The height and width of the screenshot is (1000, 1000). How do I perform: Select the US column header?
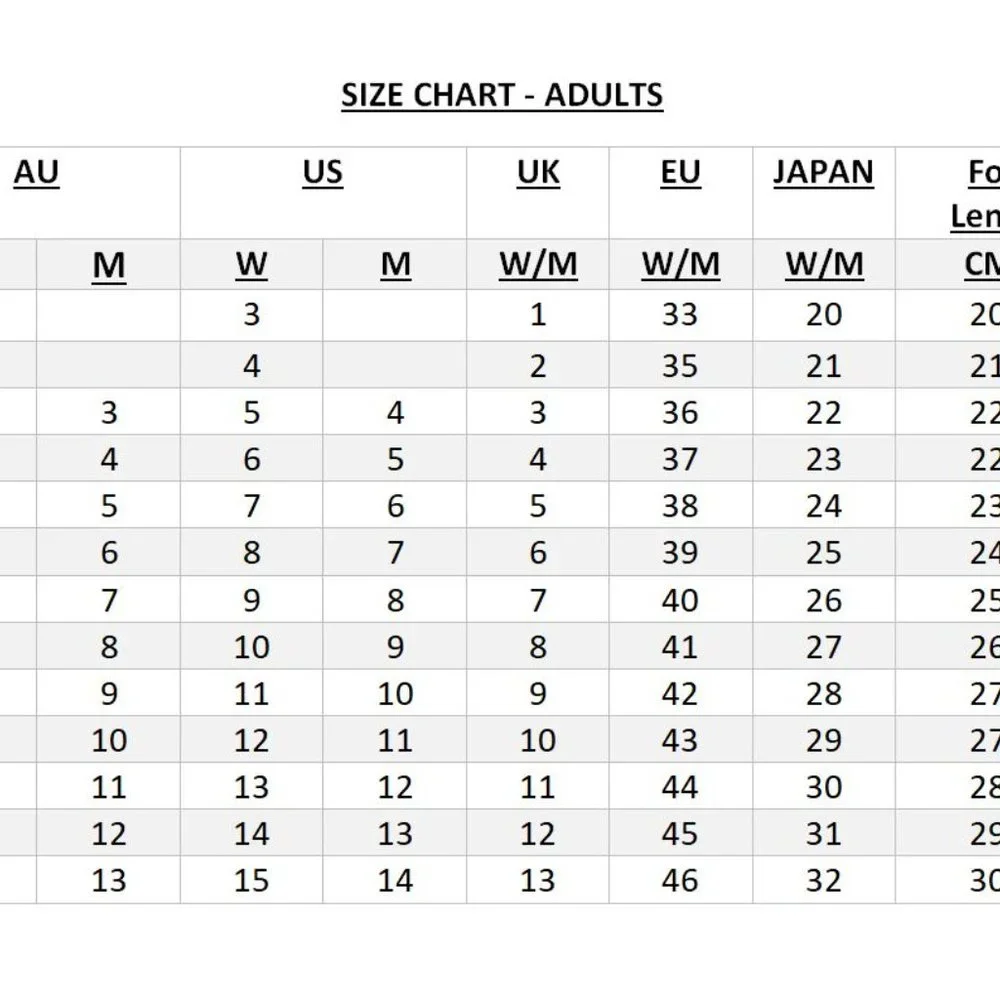(322, 172)
